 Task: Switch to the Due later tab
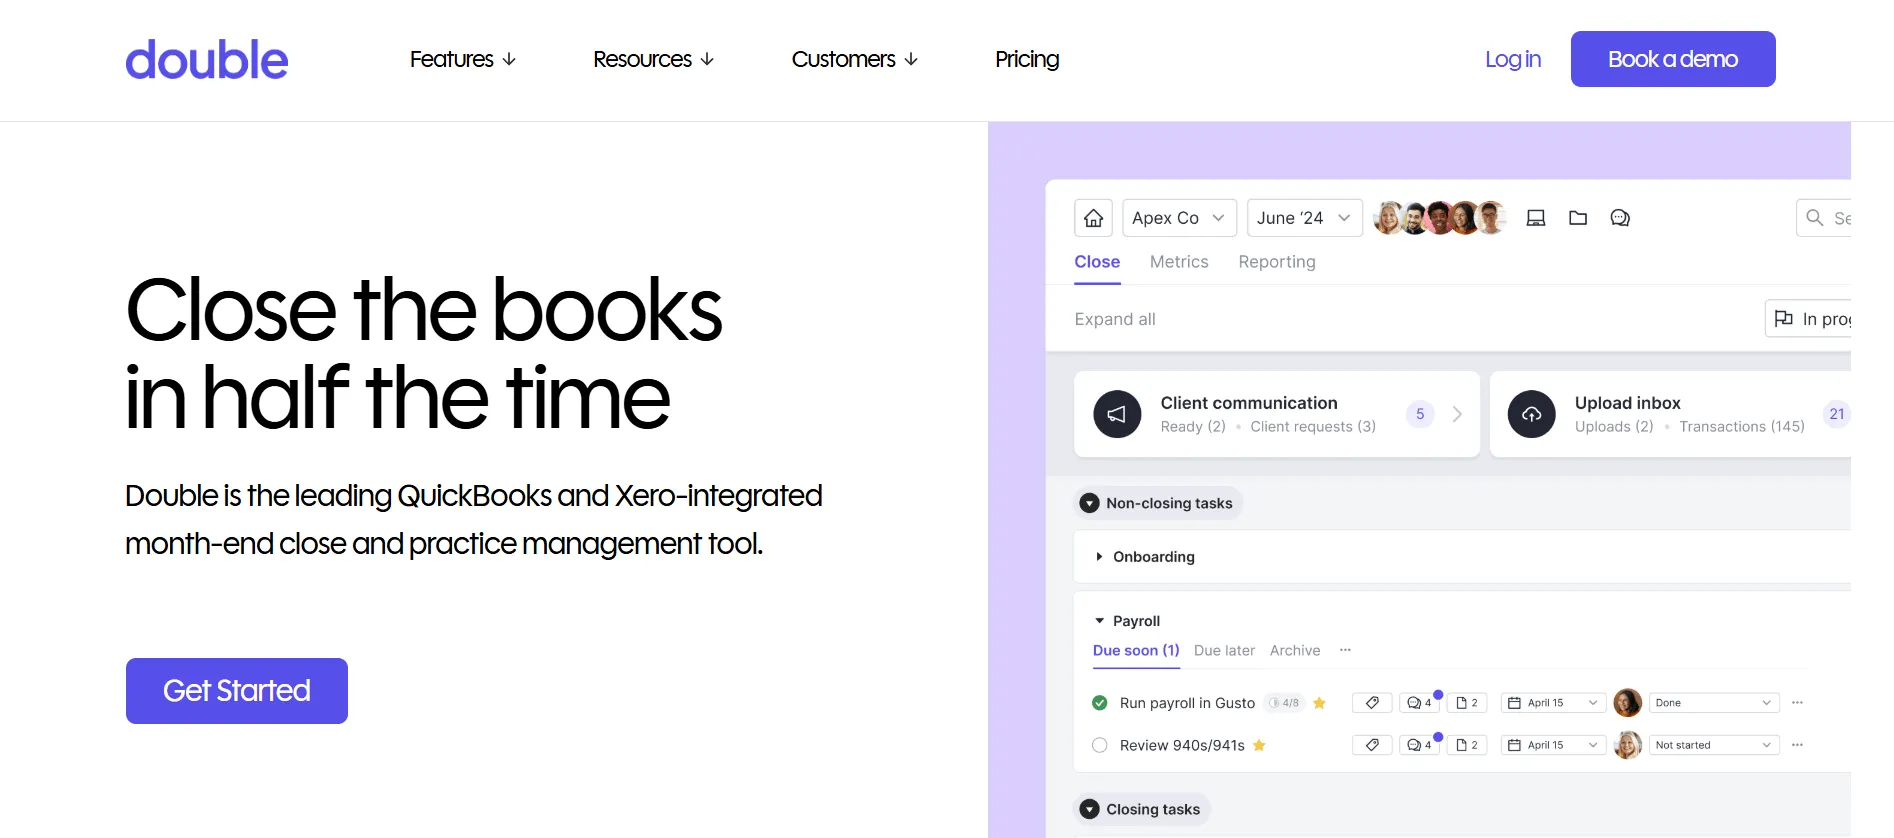pyautogui.click(x=1224, y=650)
